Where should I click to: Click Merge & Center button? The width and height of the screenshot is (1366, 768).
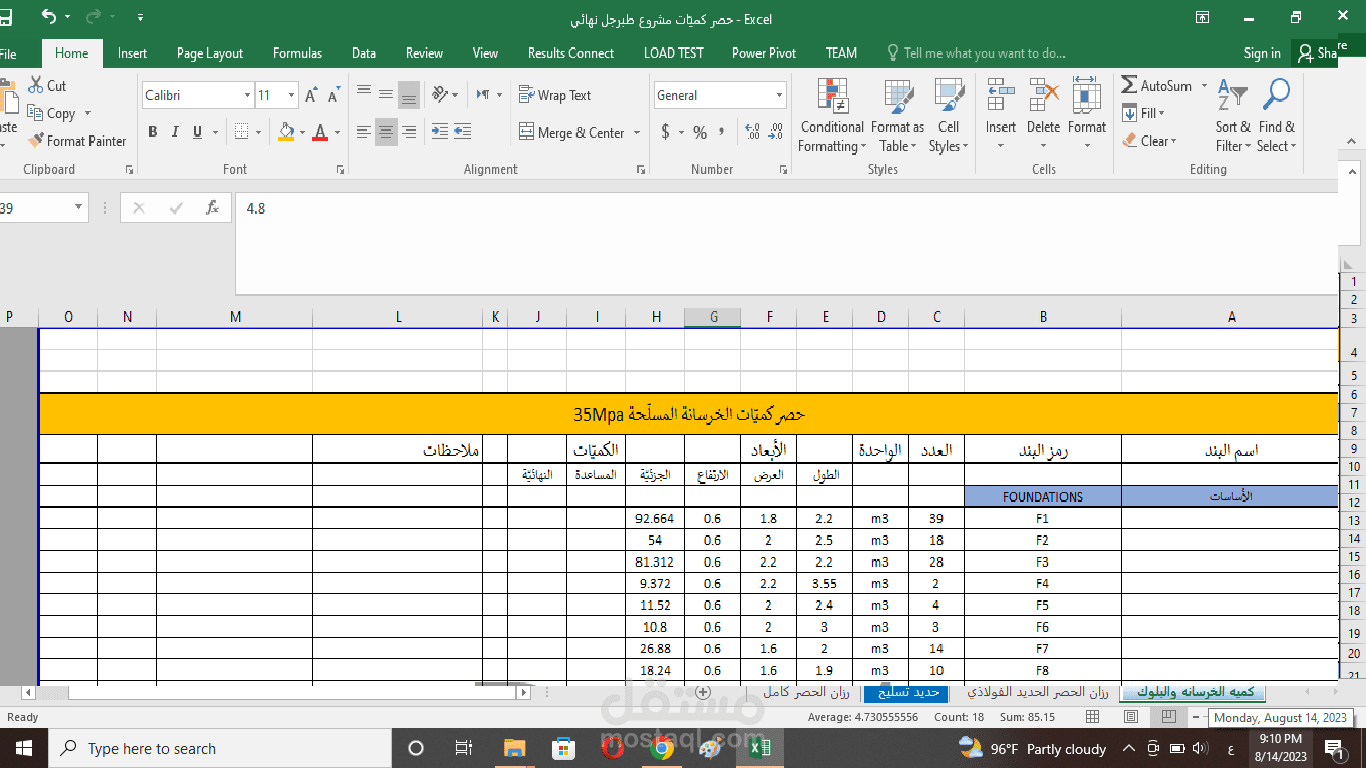[573, 132]
